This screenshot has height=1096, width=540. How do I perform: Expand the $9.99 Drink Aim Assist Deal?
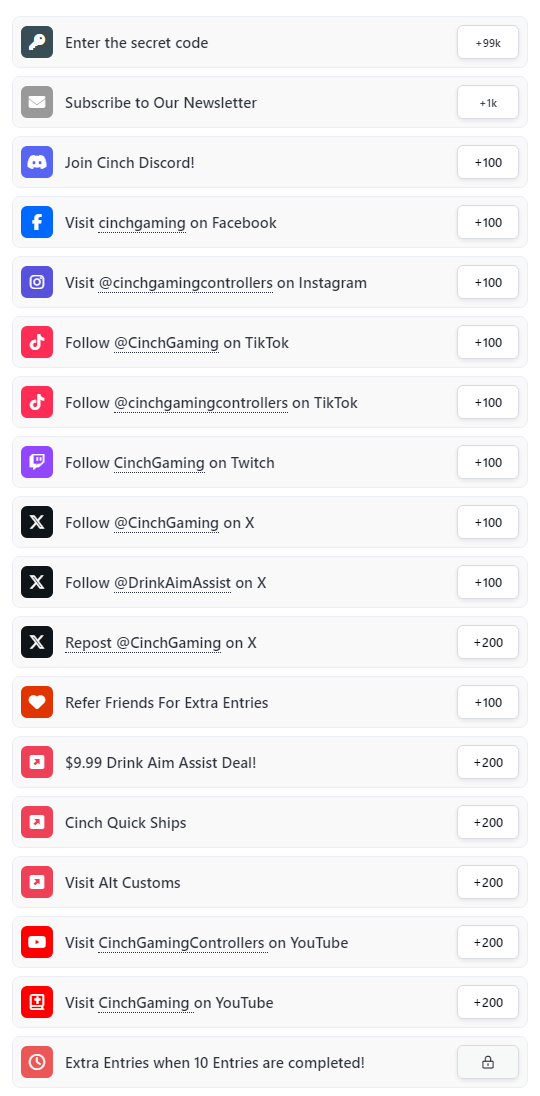click(270, 762)
